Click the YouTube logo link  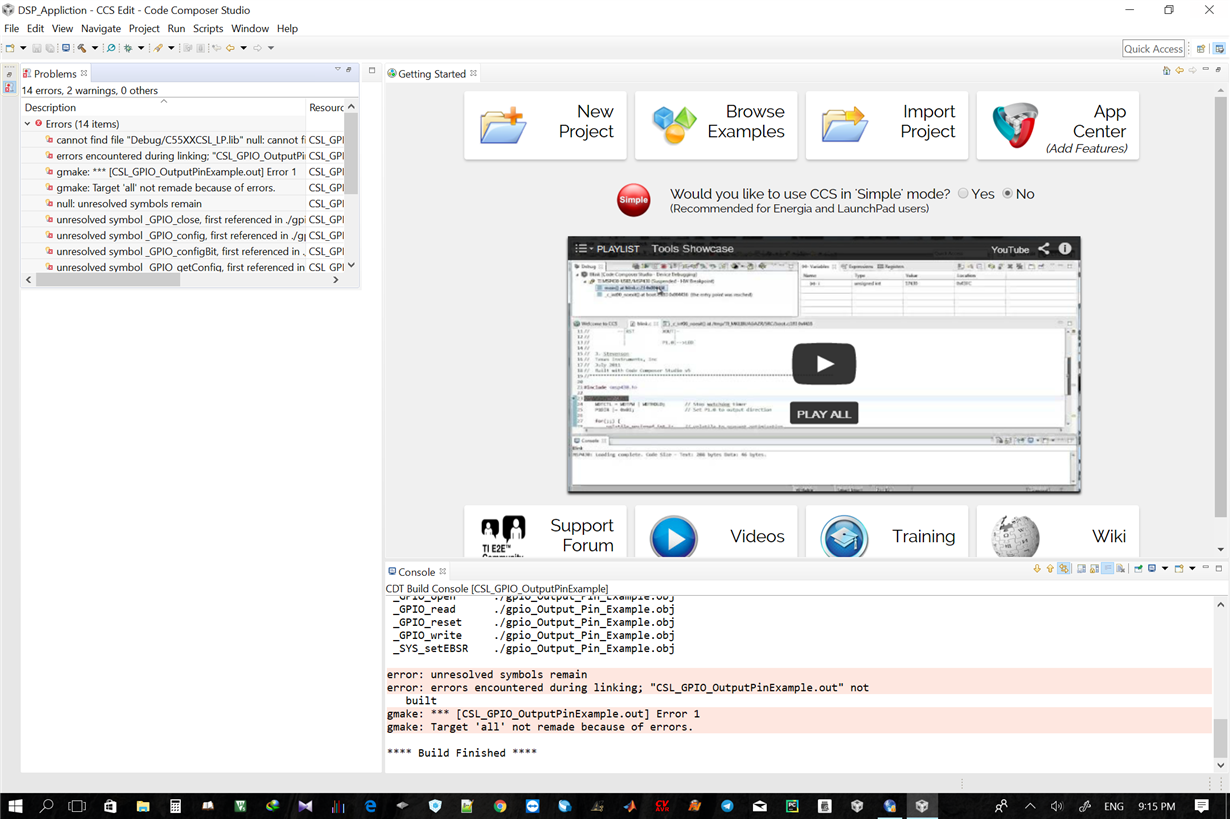coord(1010,249)
